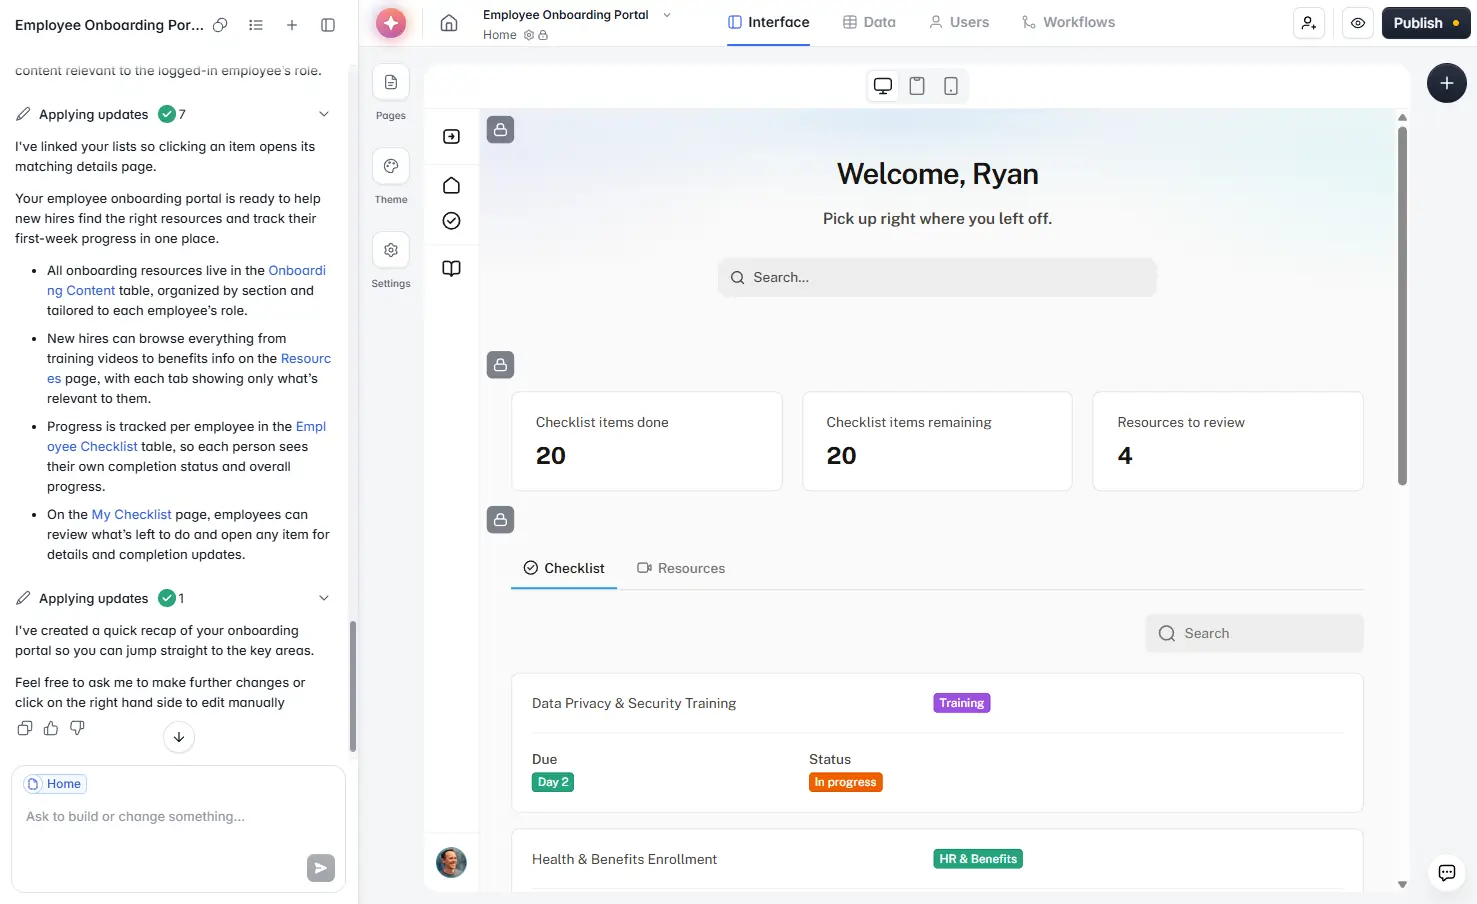Go to the home dashboard icon
Image resolution: width=1477 pixels, height=904 pixels.
[x=449, y=23]
